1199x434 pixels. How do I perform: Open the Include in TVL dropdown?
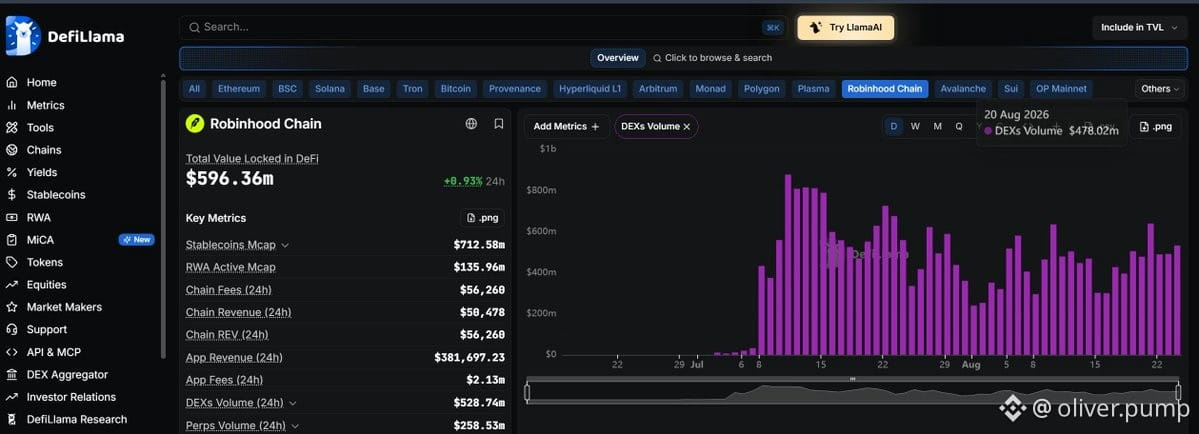[1137, 28]
